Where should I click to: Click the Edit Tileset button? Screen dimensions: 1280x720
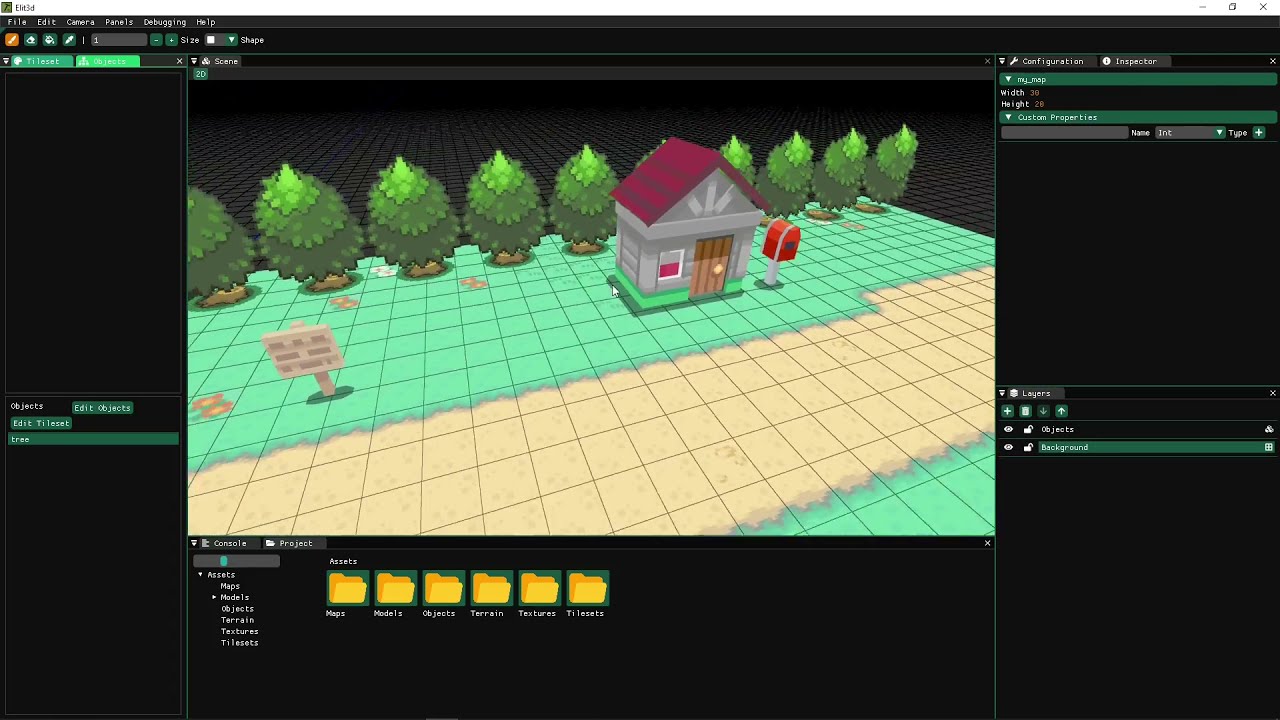click(41, 423)
